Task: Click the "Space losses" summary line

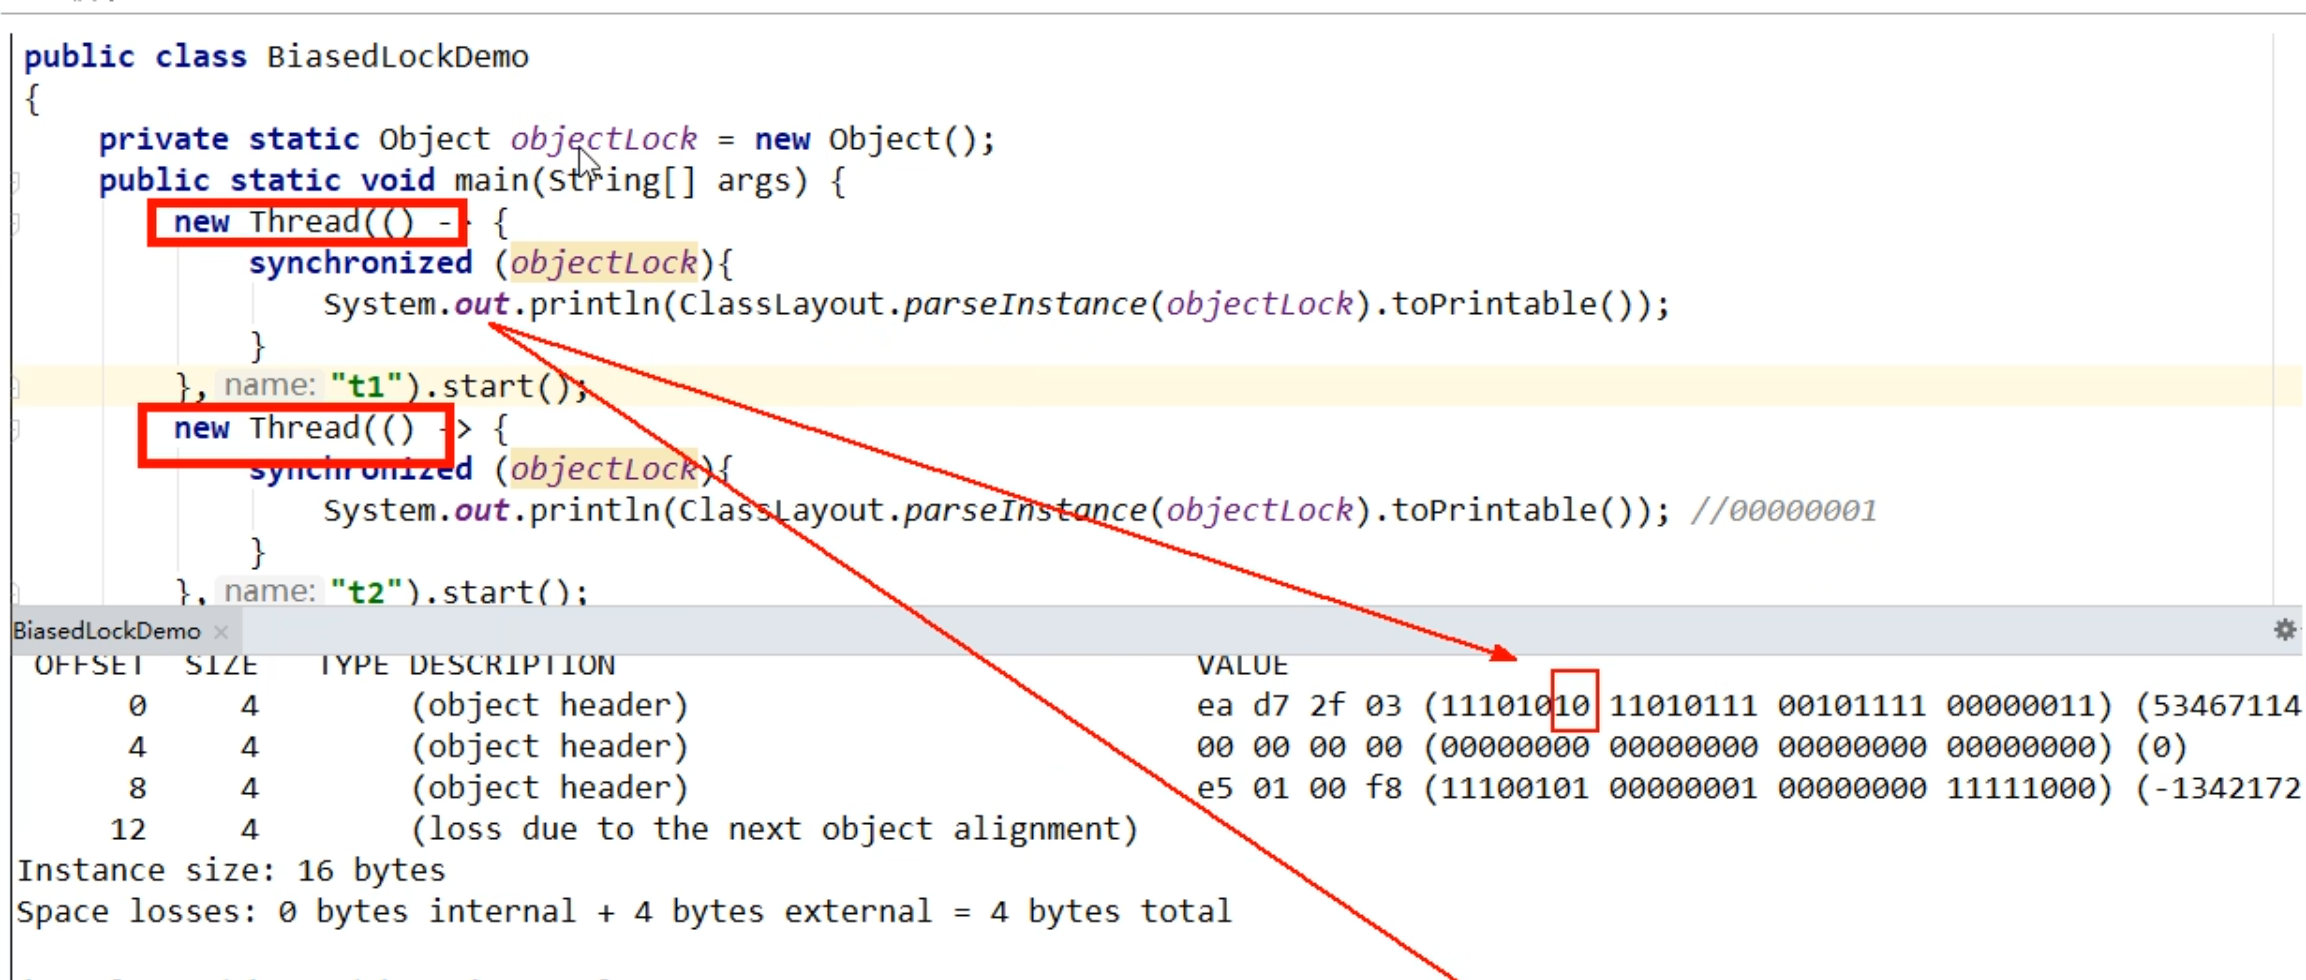Action: coord(624,911)
